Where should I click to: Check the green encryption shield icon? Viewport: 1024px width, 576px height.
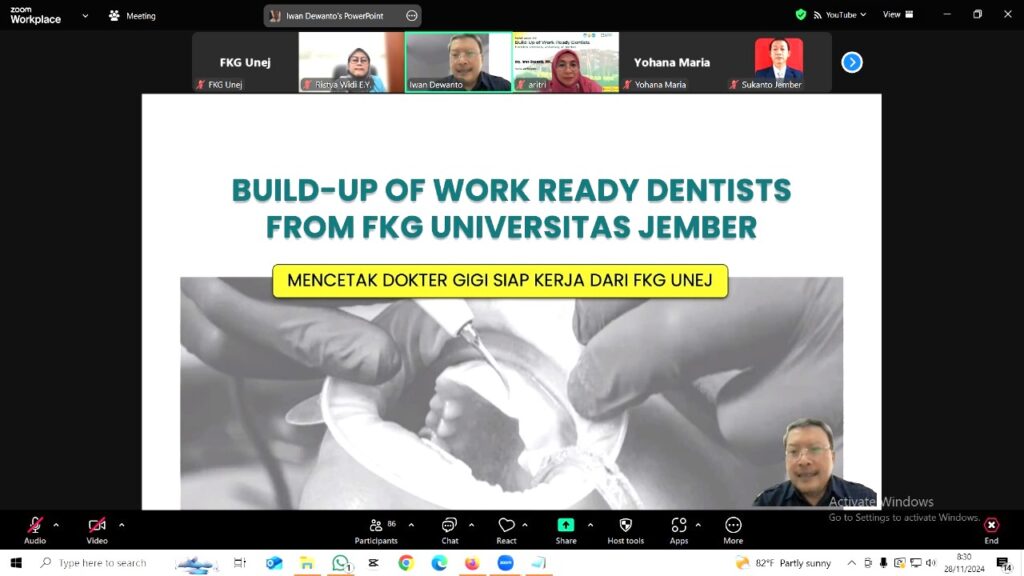coord(801,14)
